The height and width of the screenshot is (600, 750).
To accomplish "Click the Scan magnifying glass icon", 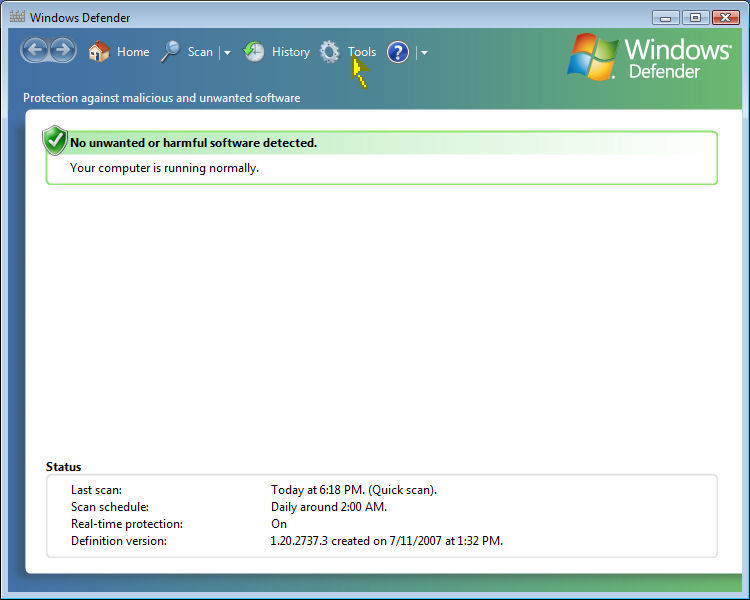I will 170,52.
